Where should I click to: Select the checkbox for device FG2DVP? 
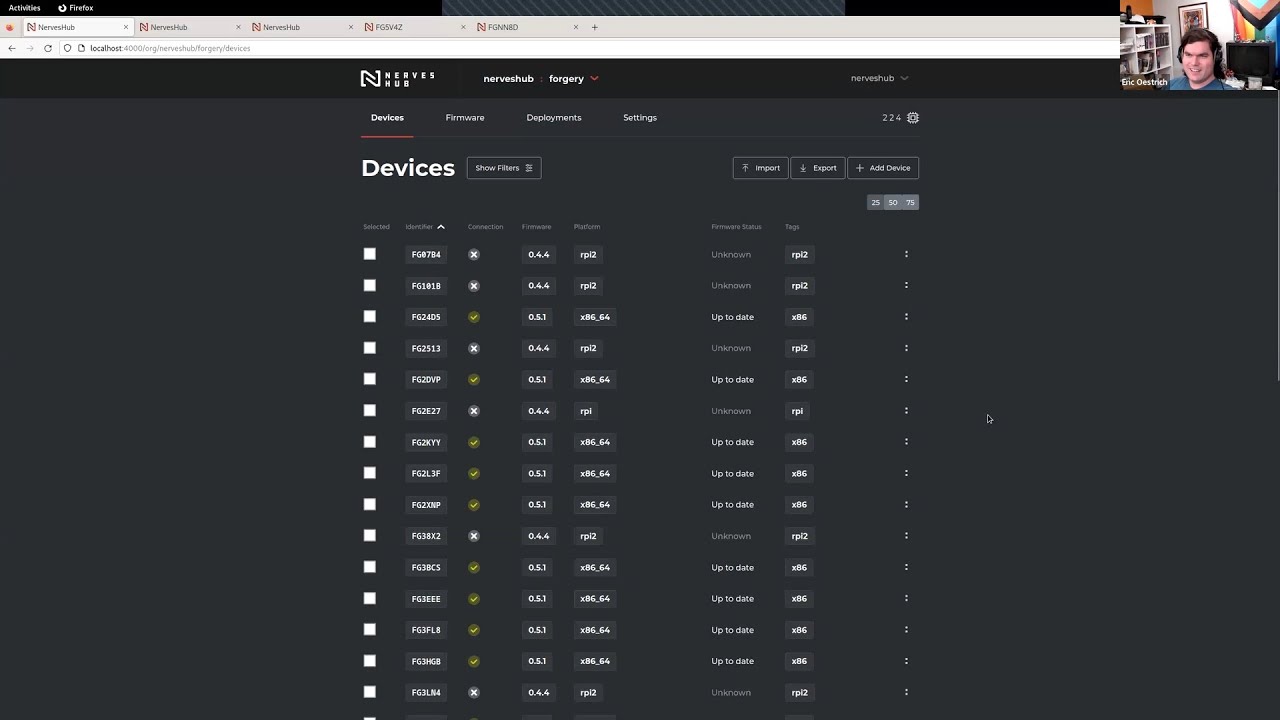click(370, 379)
